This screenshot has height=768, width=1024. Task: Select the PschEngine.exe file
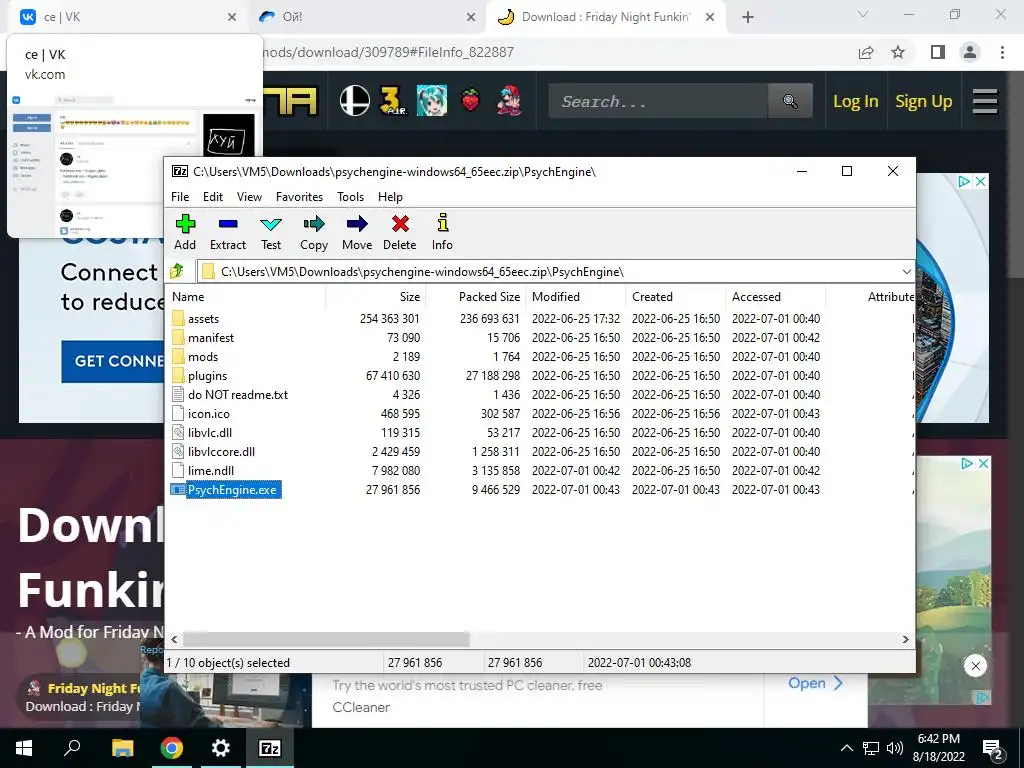click(232, 490)
